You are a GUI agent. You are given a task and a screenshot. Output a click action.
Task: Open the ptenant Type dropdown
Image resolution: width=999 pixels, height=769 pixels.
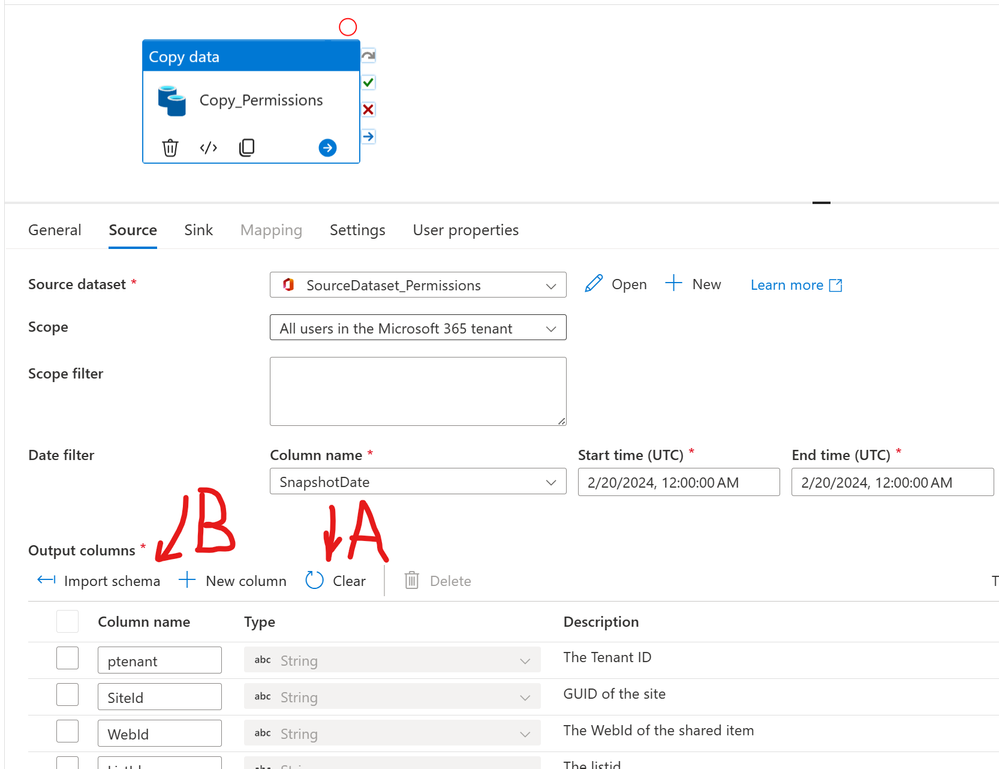392,660
